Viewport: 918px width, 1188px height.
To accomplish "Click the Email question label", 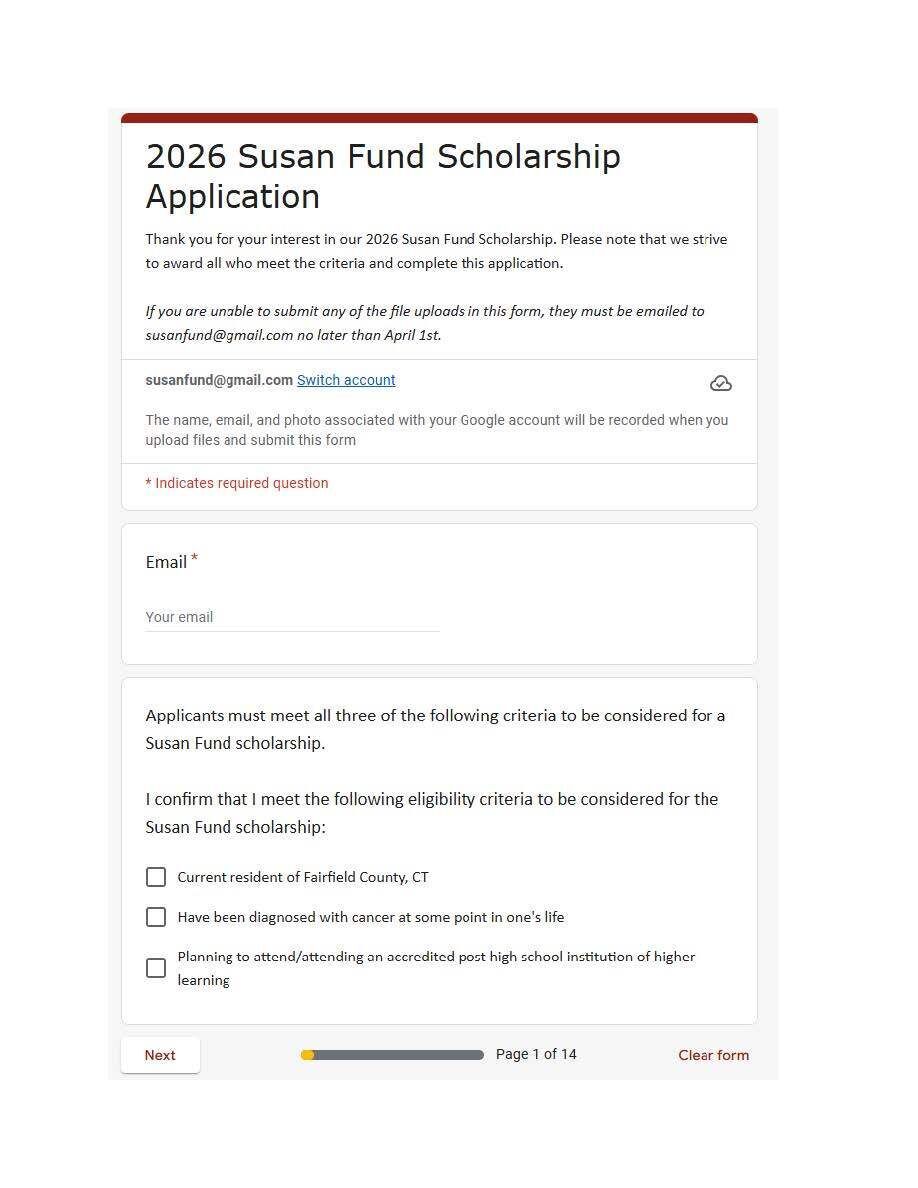I will click(x=166, y=562).
